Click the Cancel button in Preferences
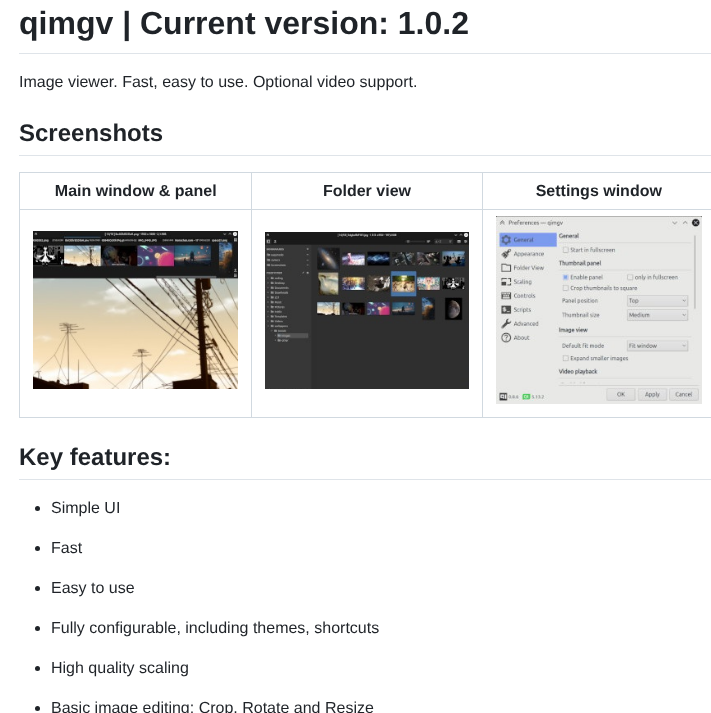This screenshot has width=711, height=713. 683,394
